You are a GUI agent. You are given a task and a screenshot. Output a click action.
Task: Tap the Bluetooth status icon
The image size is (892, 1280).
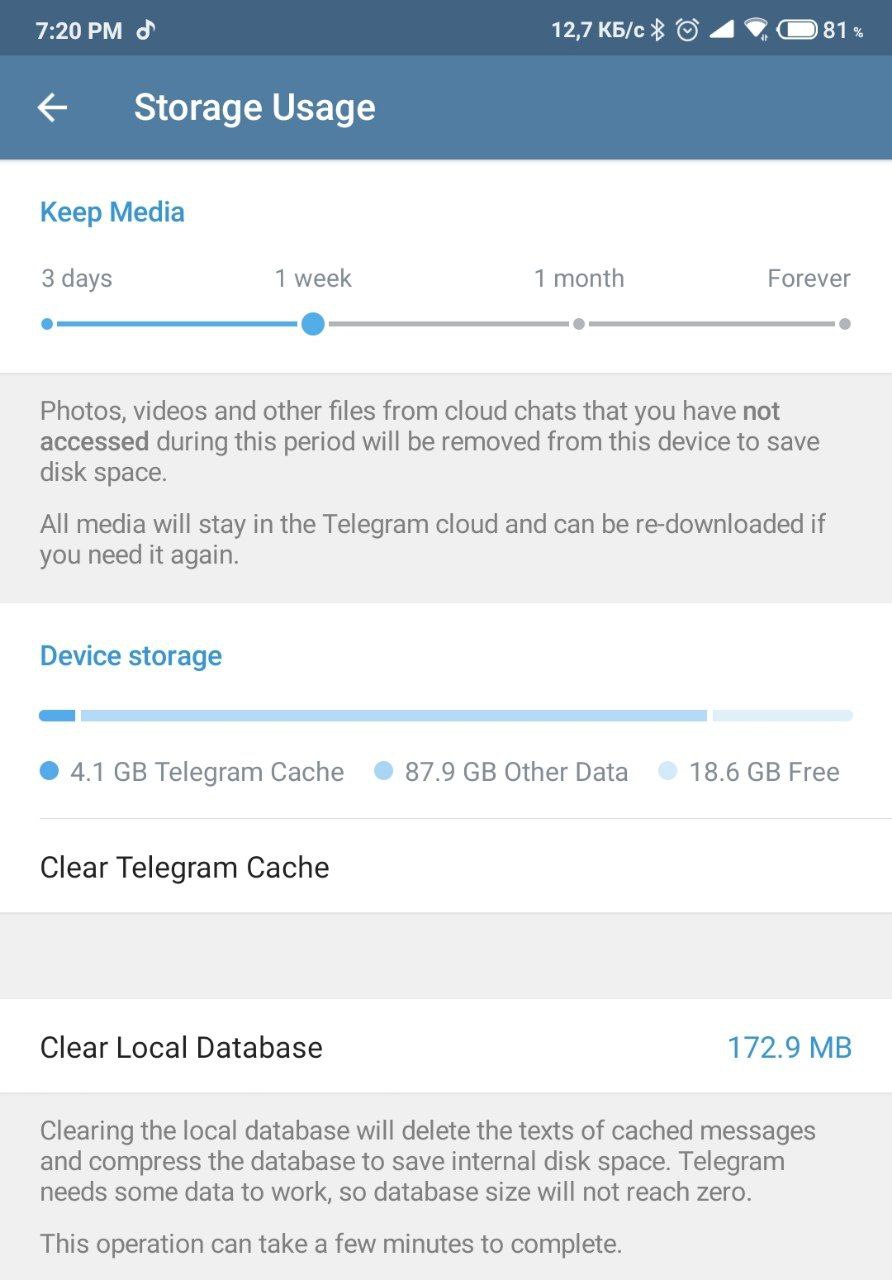(657, 30)
